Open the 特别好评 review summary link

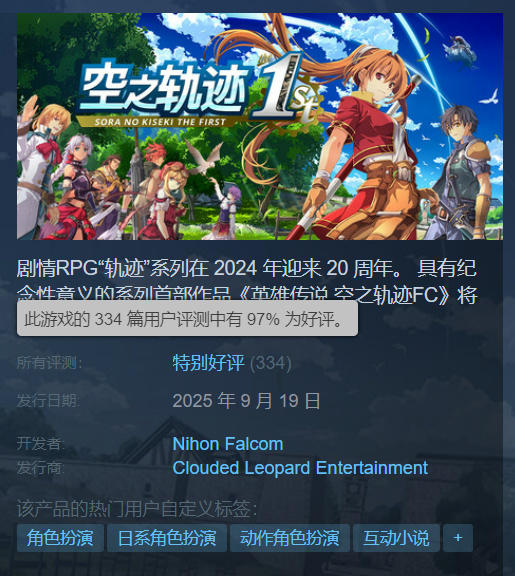[208, 363]
